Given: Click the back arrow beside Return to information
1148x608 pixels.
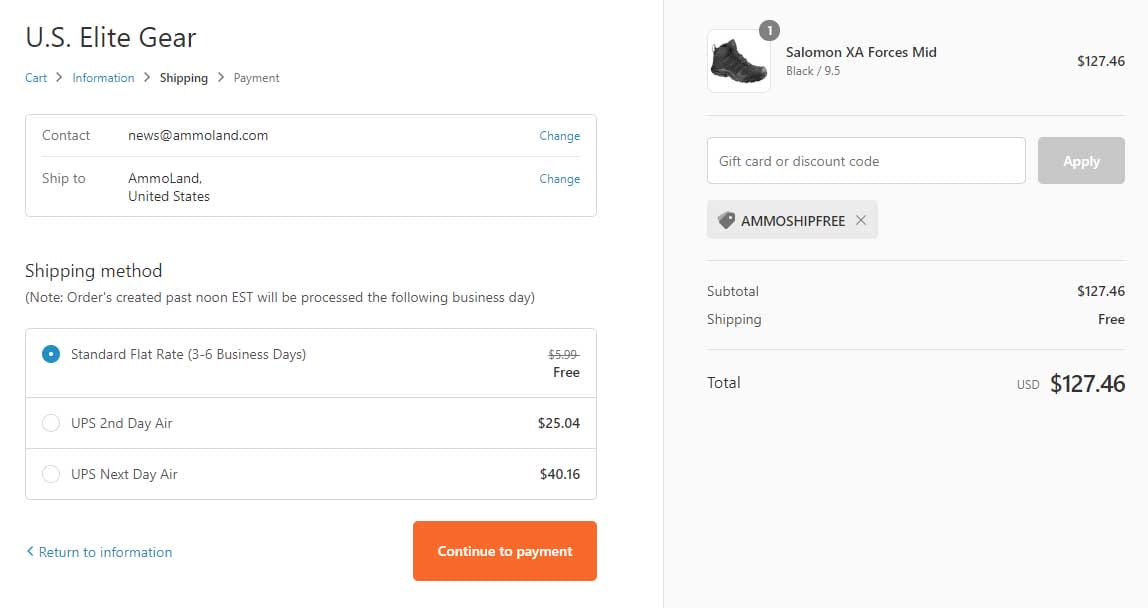Looking at the screenshot, I should coord(30,552).
